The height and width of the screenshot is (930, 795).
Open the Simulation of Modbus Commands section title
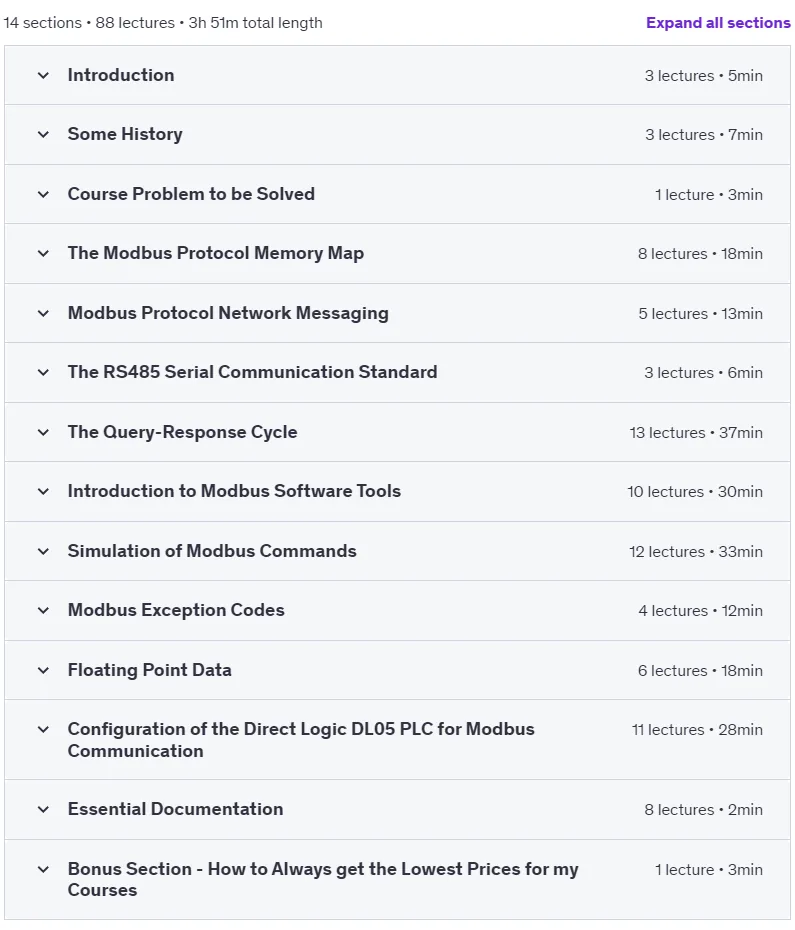(x=212, y=551)
